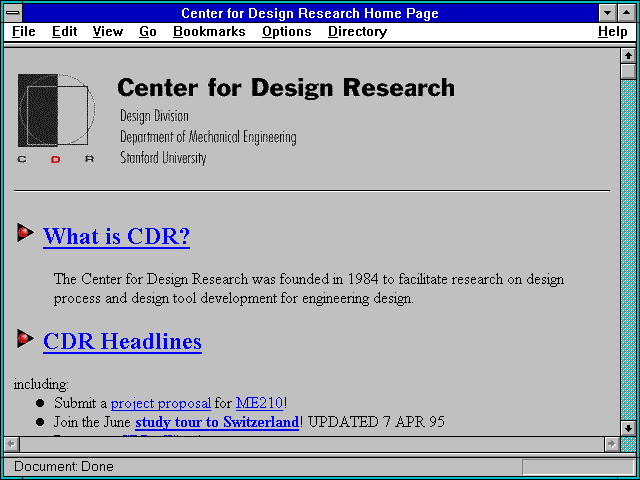Click the CDR logo image
The width and height of the screenshot is (640, 480).
(x=56, y=118)
